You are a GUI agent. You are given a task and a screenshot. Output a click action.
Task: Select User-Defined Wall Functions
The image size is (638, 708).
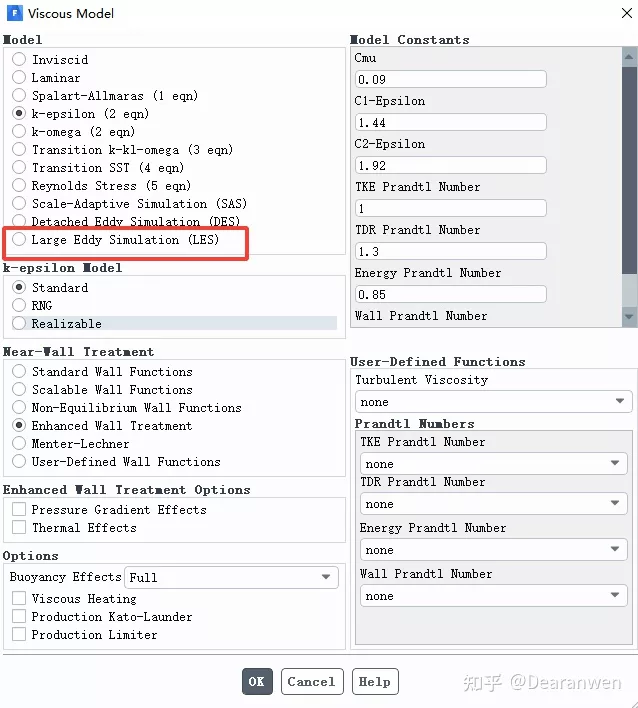(19, 461)
